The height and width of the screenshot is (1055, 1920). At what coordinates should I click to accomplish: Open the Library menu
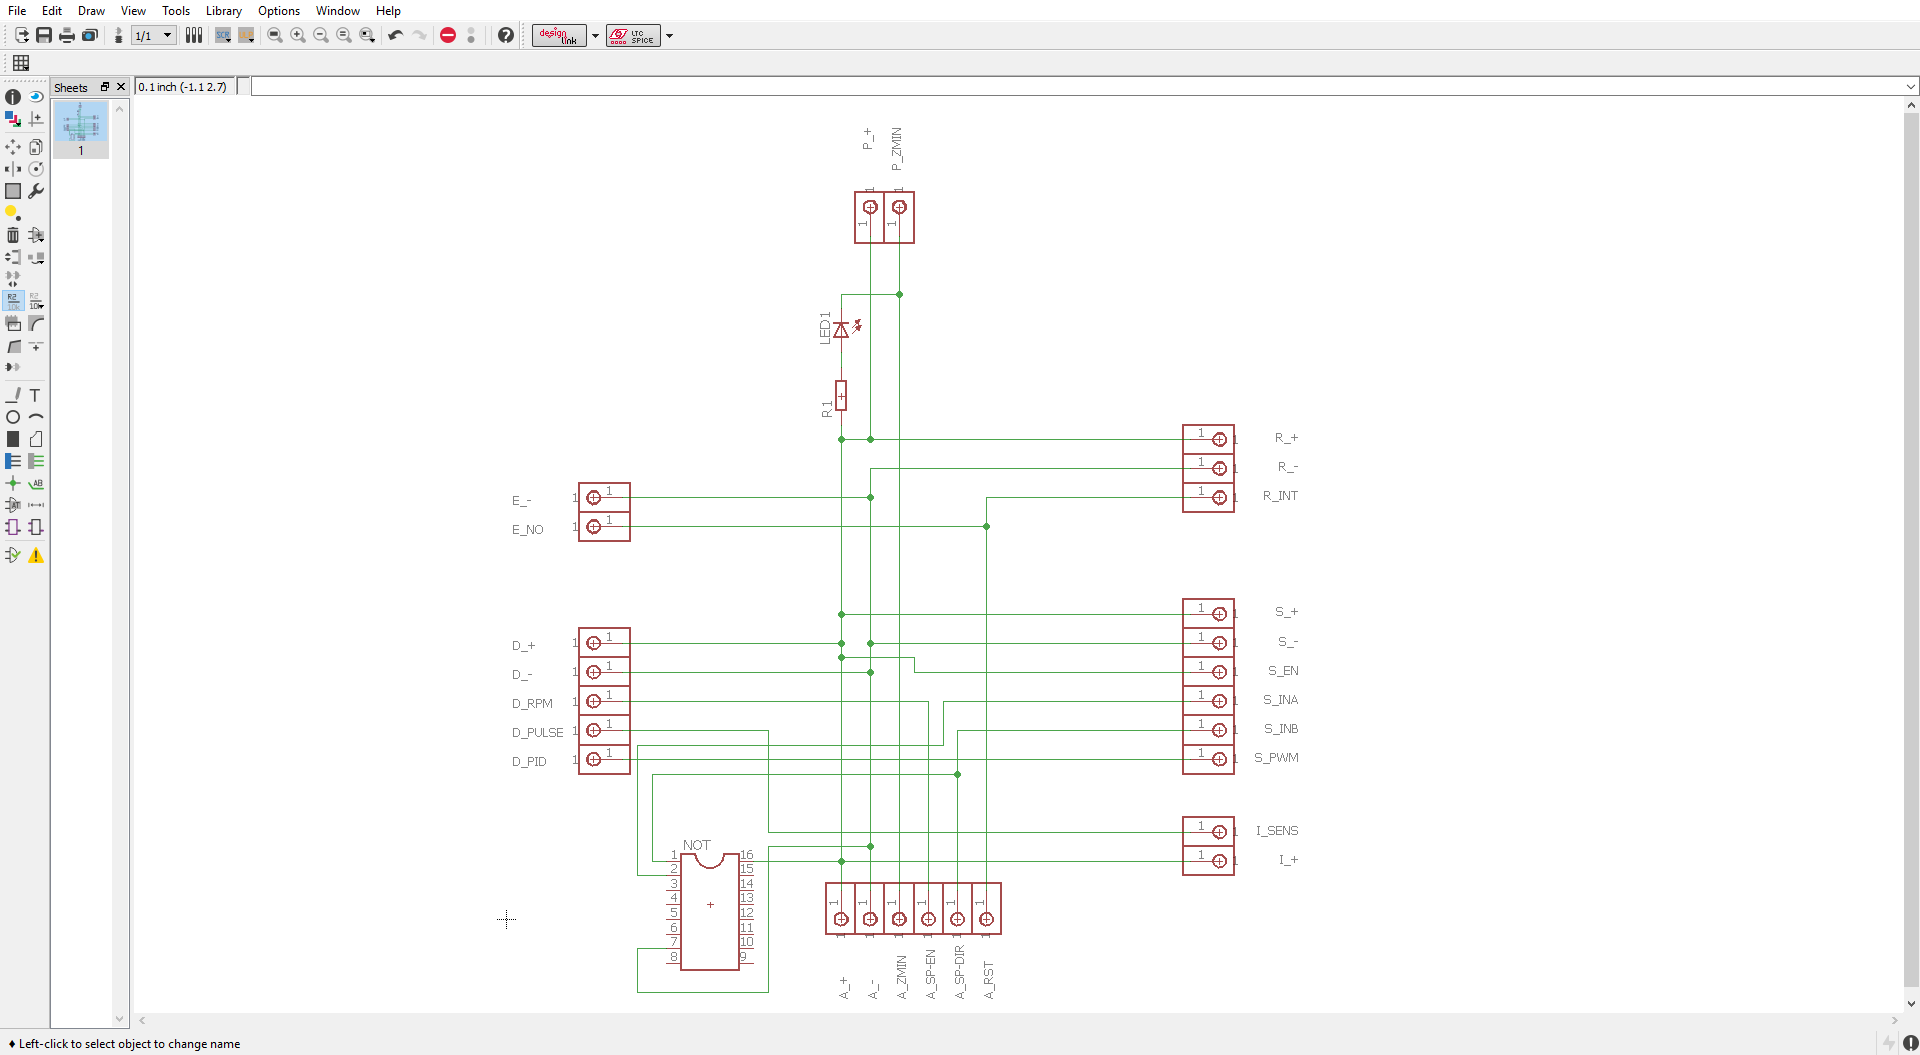pos(223,11)
